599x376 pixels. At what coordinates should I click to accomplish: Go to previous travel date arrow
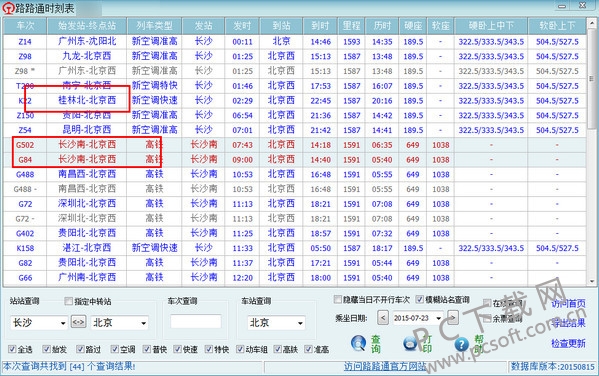(x=383, y=318)
